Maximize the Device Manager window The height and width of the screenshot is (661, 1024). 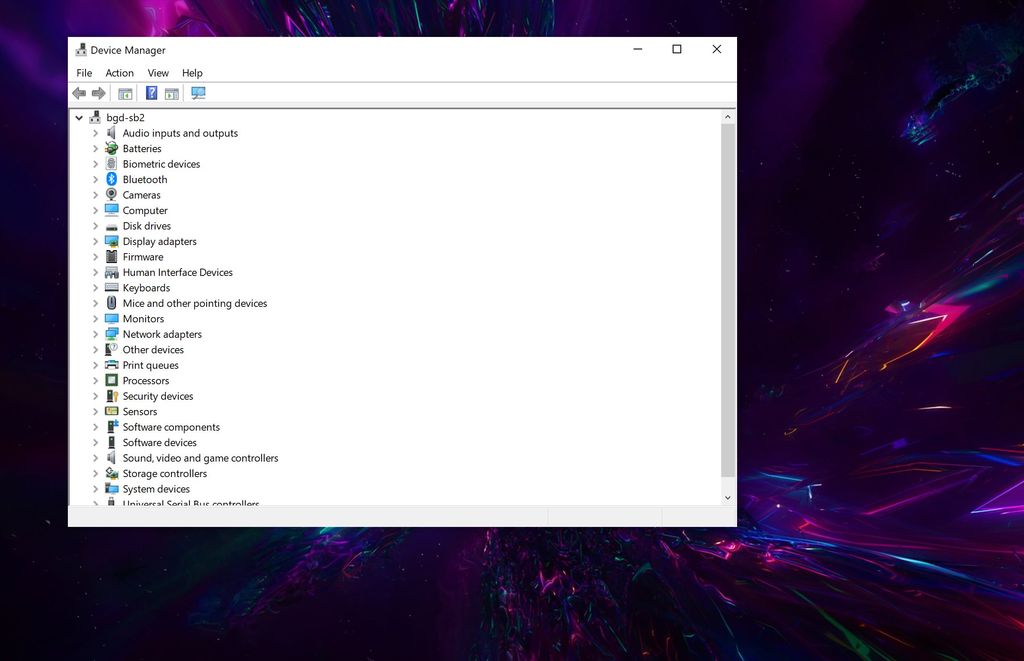coord(677,50)
